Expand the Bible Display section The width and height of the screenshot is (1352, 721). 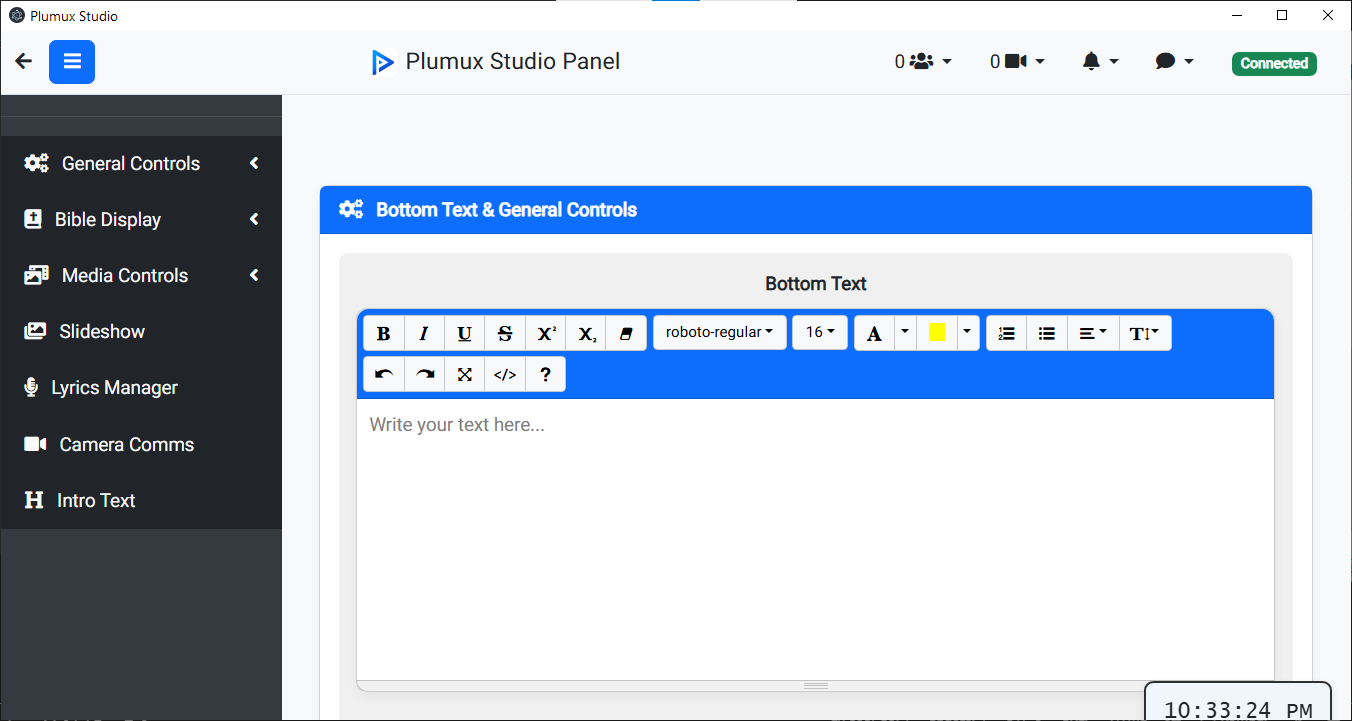pos(141,219)
